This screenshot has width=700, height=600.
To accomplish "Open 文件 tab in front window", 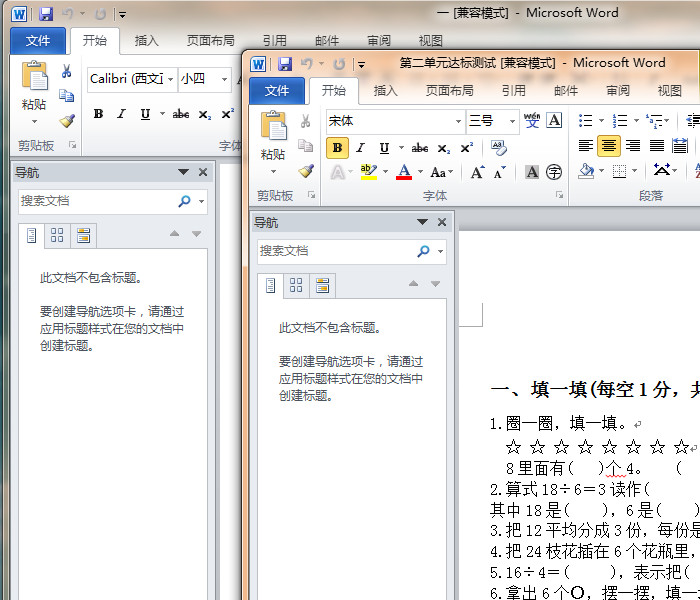I will point(277,91).
